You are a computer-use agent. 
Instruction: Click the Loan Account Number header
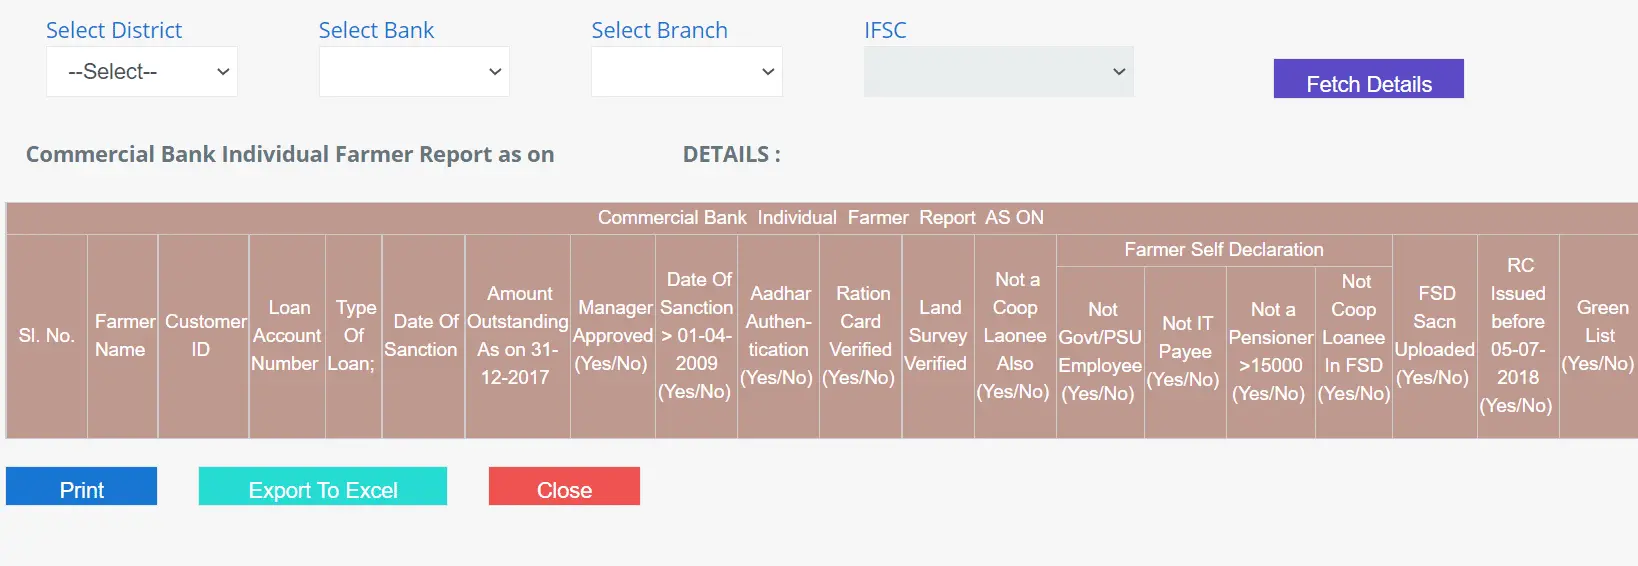[287, 336]
